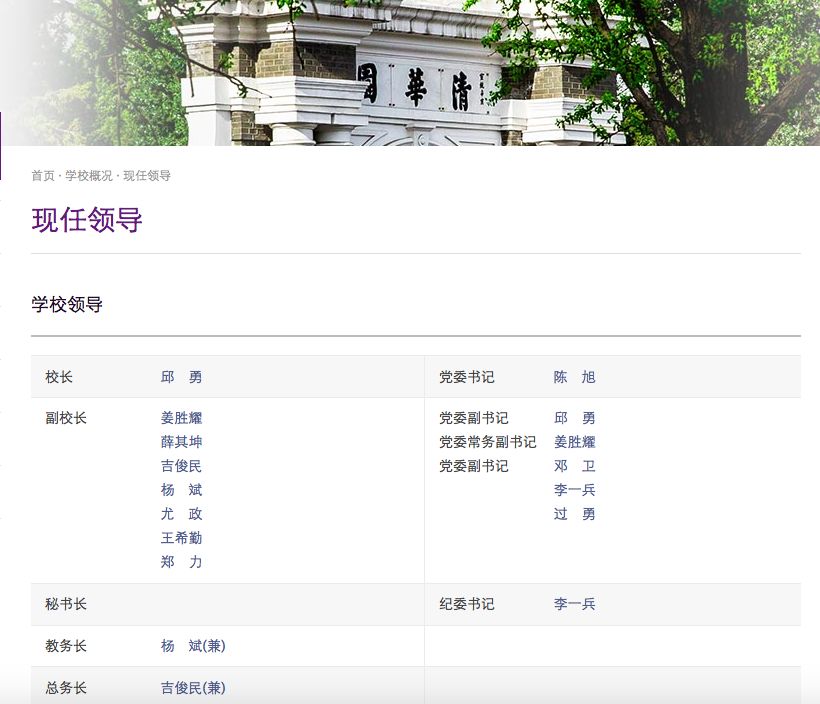This screenshot has height=704, width=820.
Task: Click 李一兵 next to 纪委书记
Action: click(573, 604)
